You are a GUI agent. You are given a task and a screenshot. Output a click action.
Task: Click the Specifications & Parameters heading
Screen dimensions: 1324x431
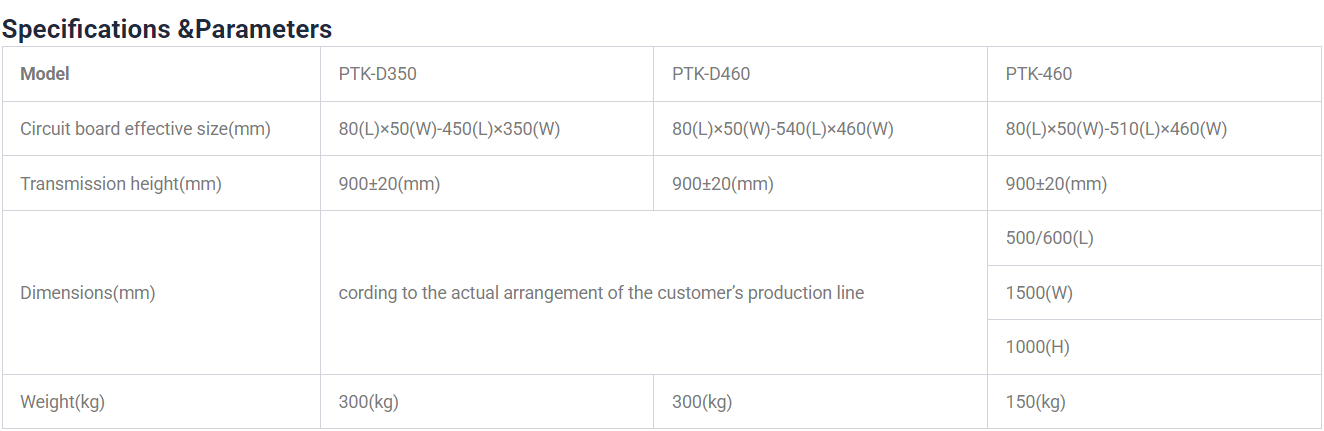167,29
